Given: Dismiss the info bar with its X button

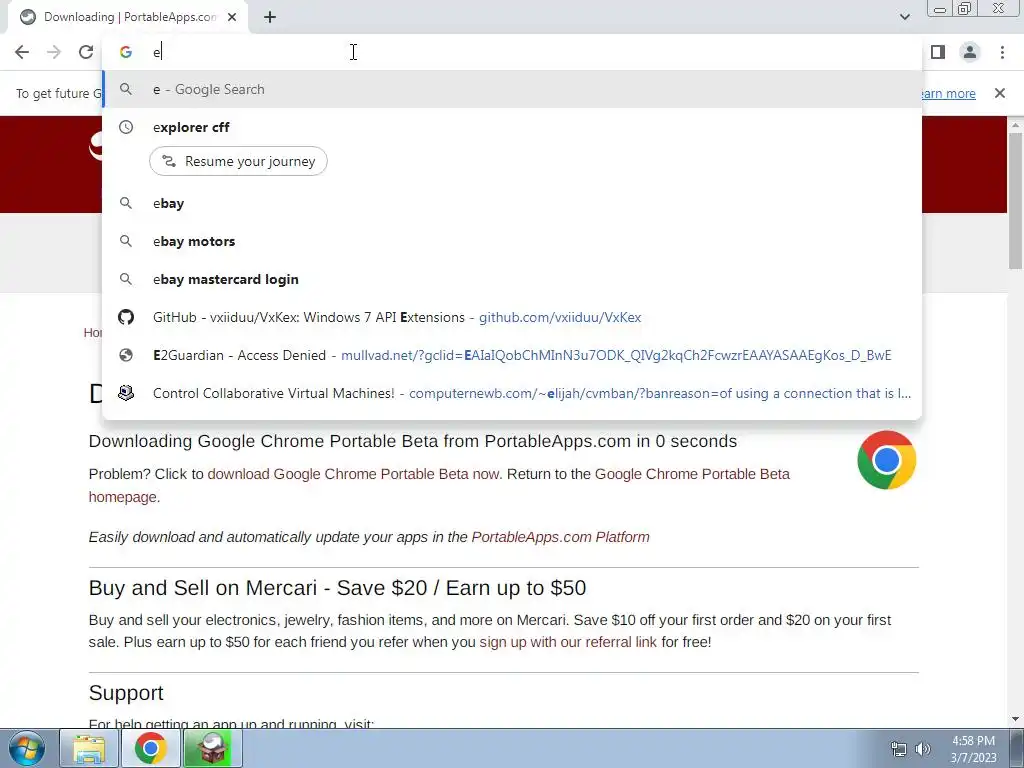Looking at the screenshot, I should click(1000, 93).
